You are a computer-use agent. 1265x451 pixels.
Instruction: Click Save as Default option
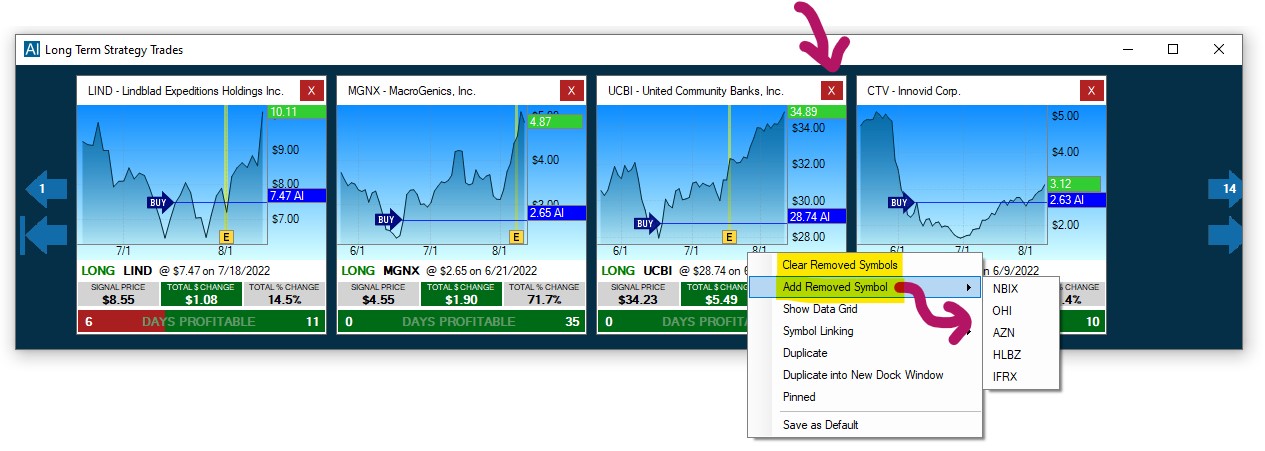click(x=820, y=425)
